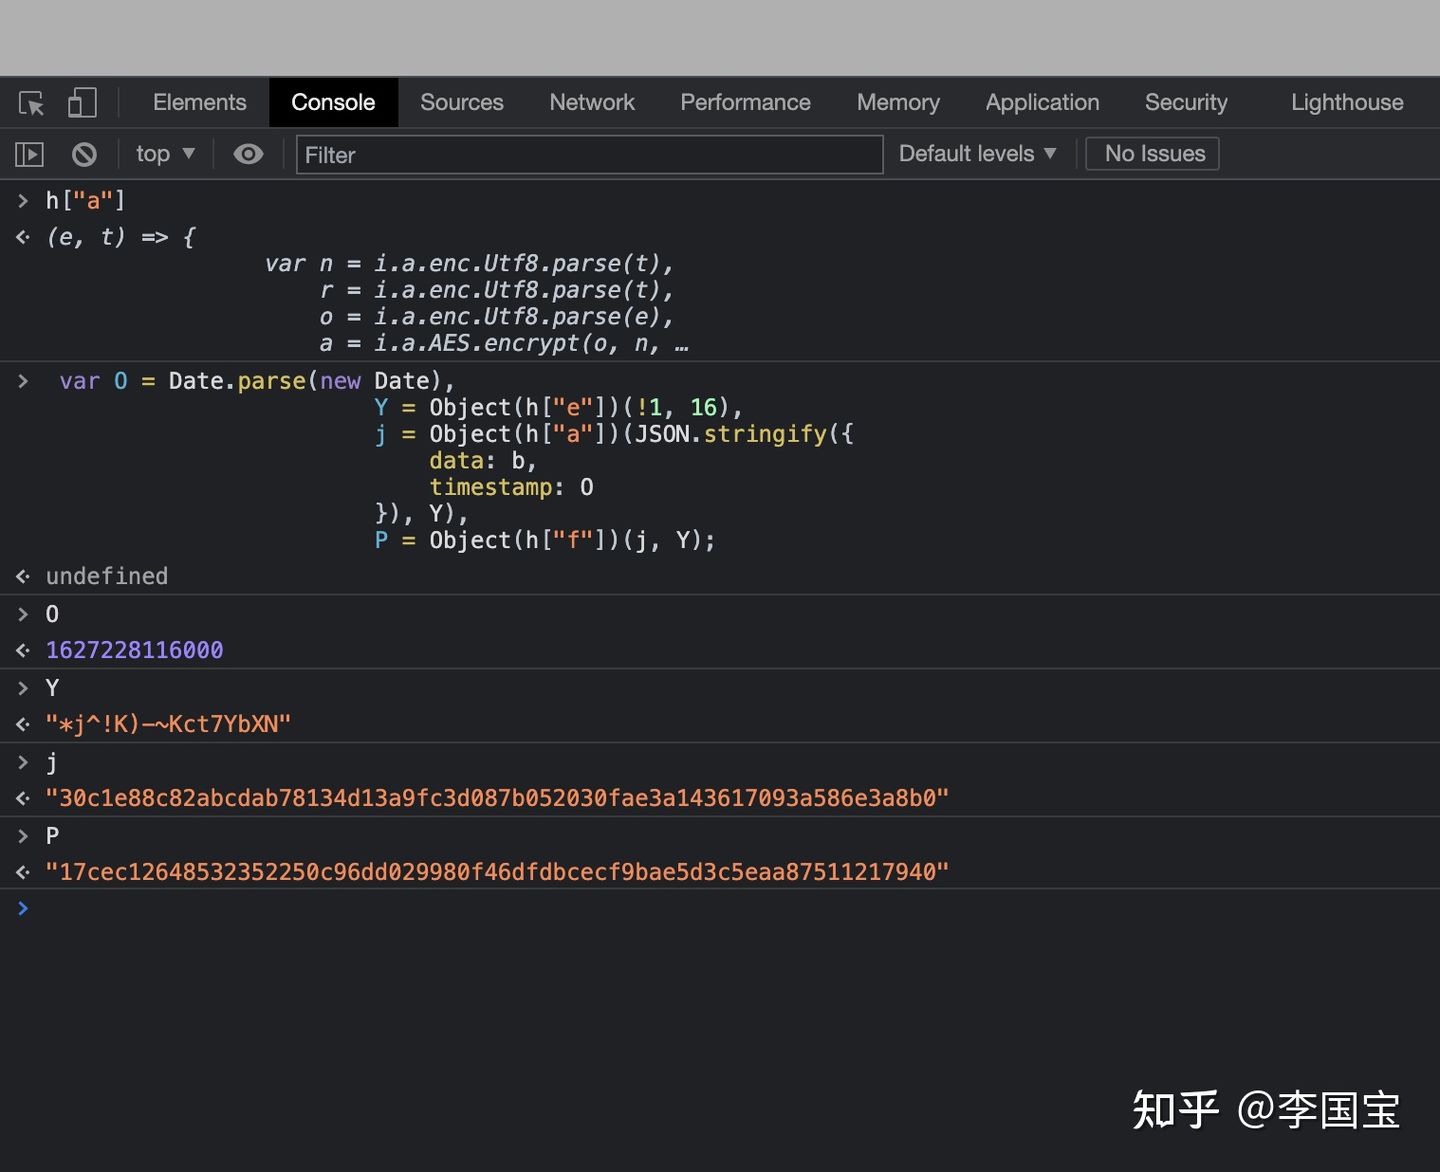Switch to the Elements tab

[199, 103]
